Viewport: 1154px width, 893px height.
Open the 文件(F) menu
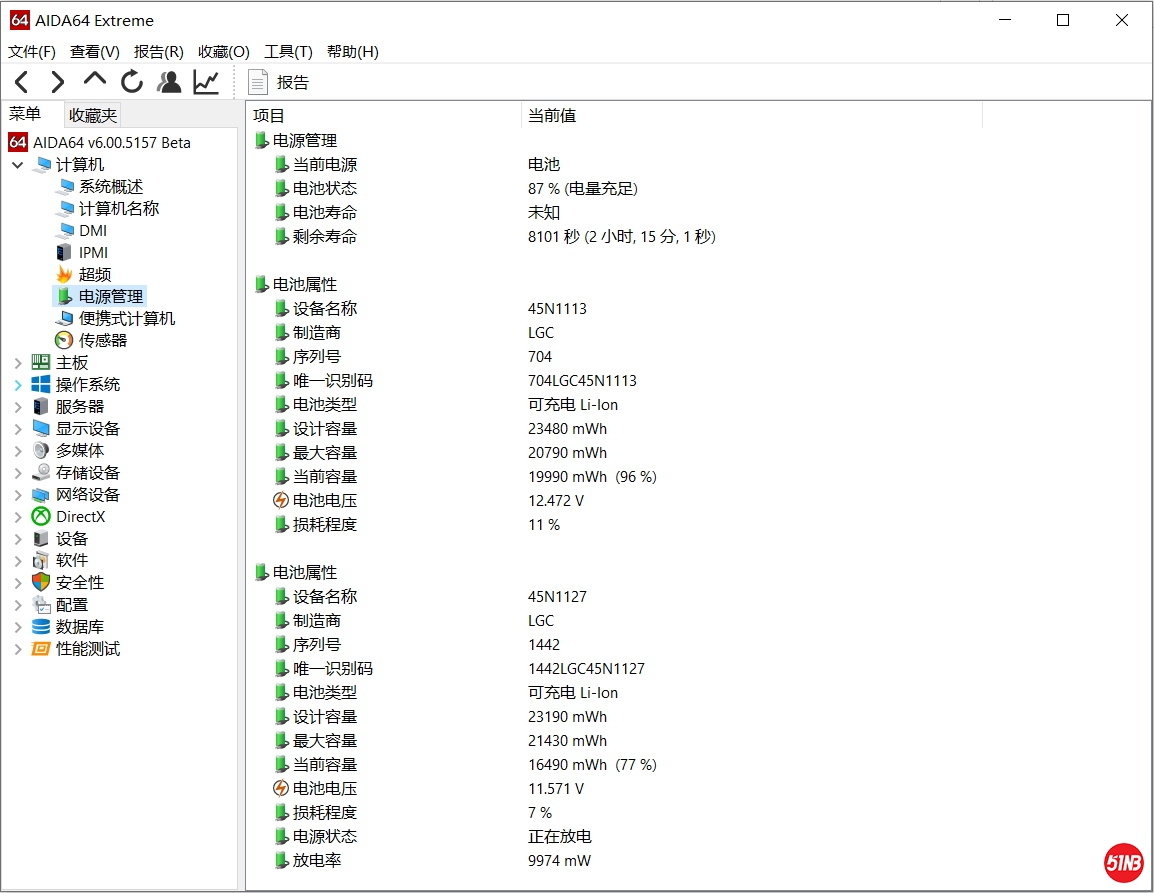(32, 52)
